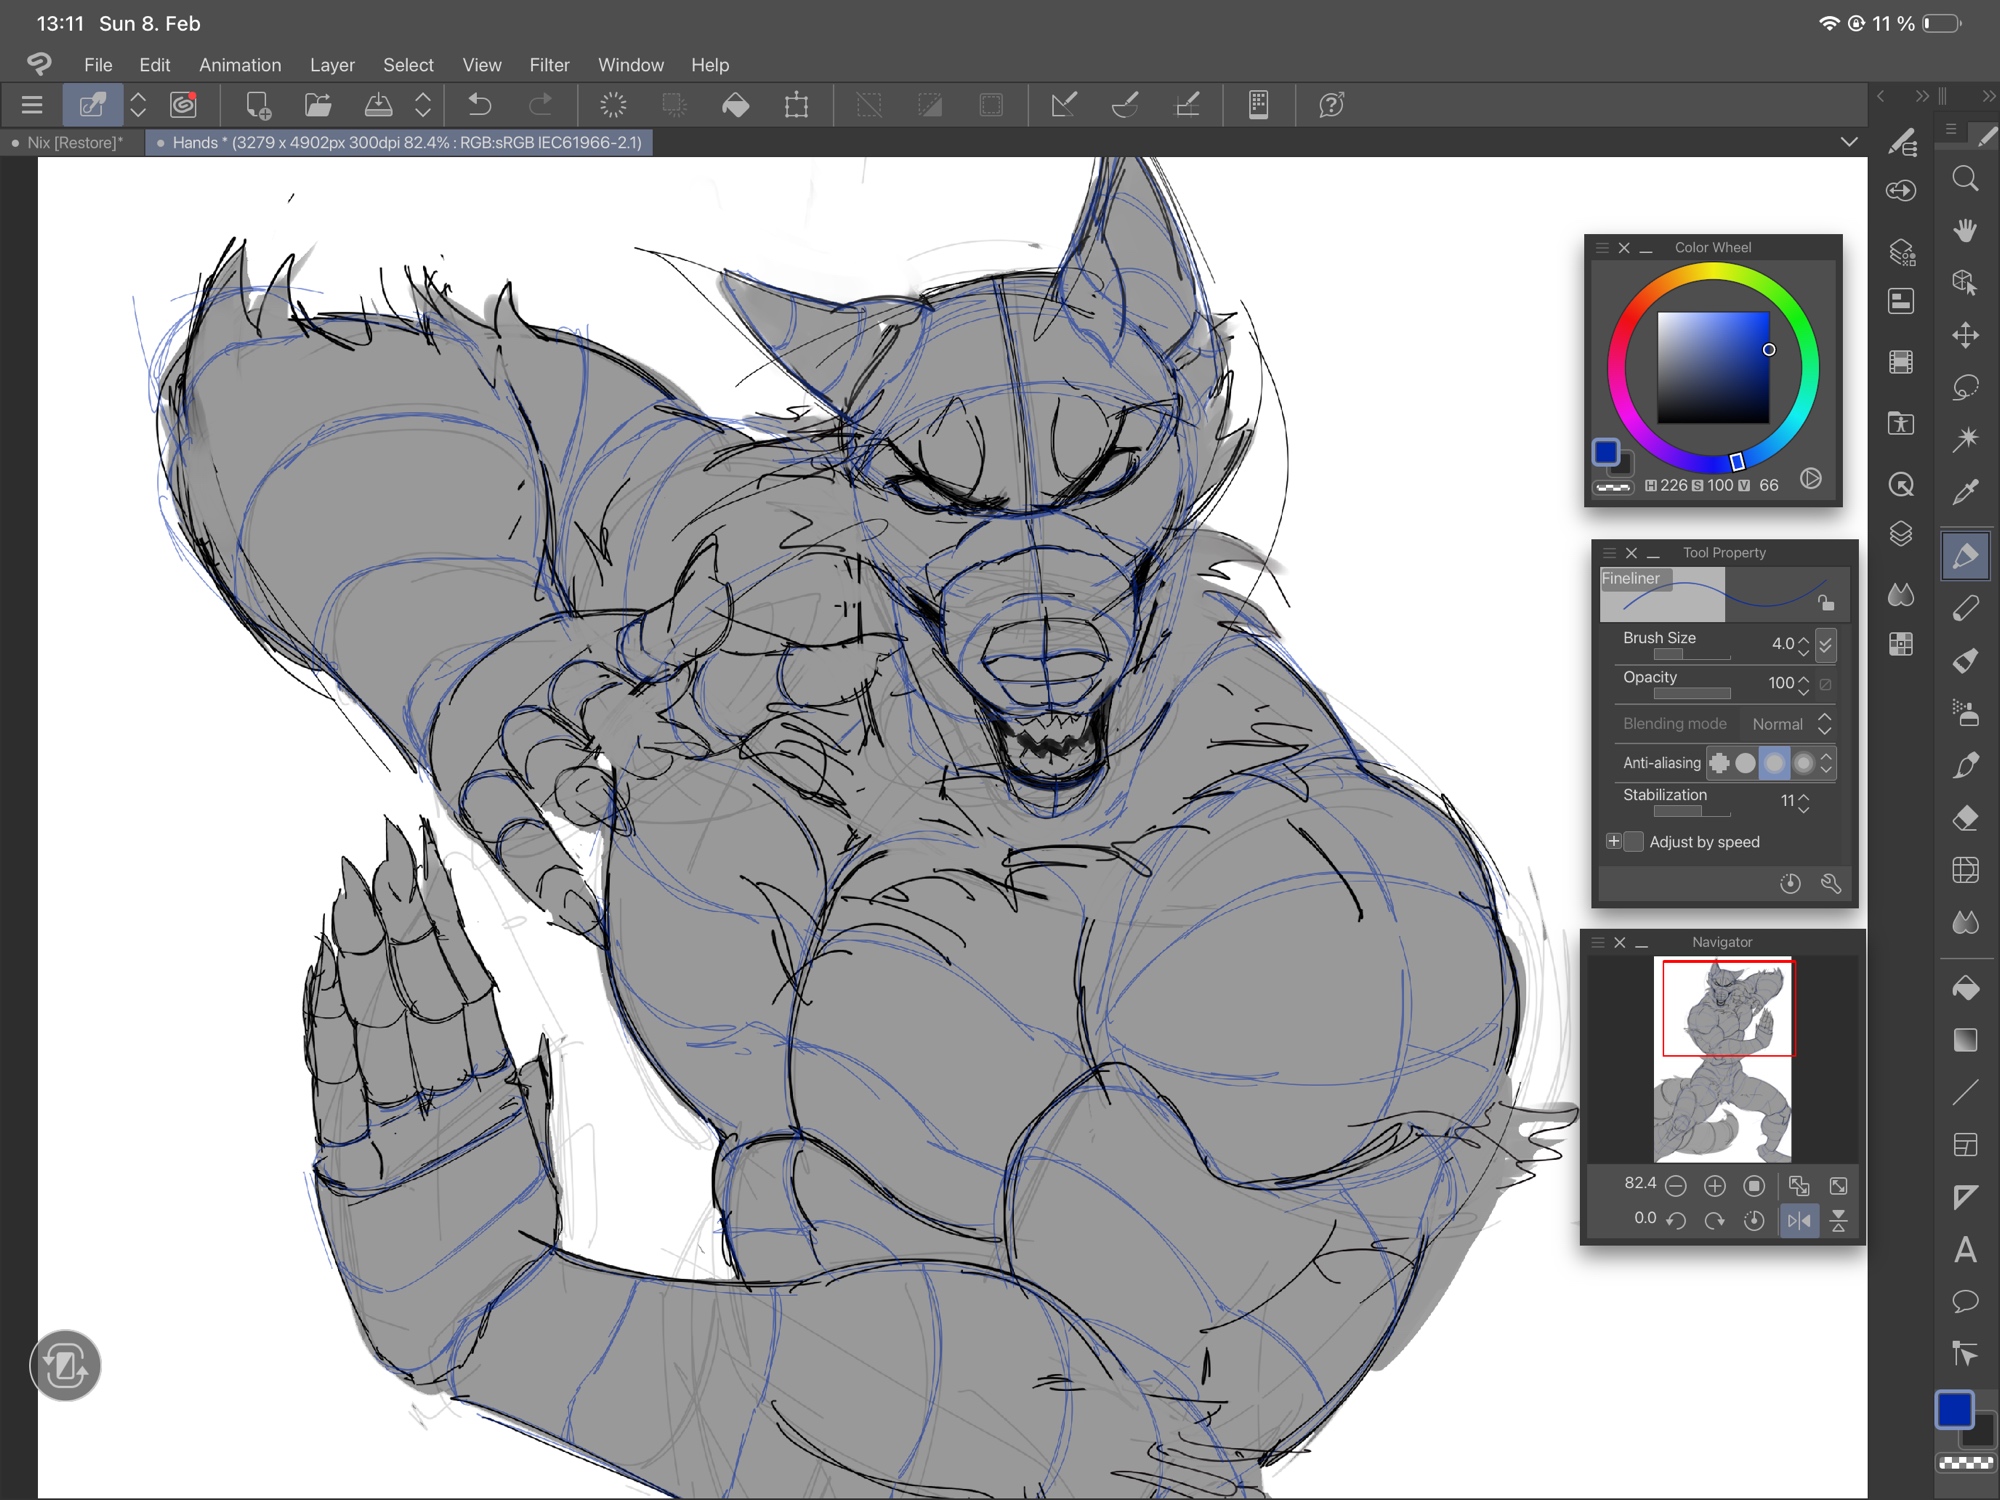The width and height of the screenshot is (2000, 1500).
Task: Choose the strongest anti-aliasing option
Action: [1803, 763]
